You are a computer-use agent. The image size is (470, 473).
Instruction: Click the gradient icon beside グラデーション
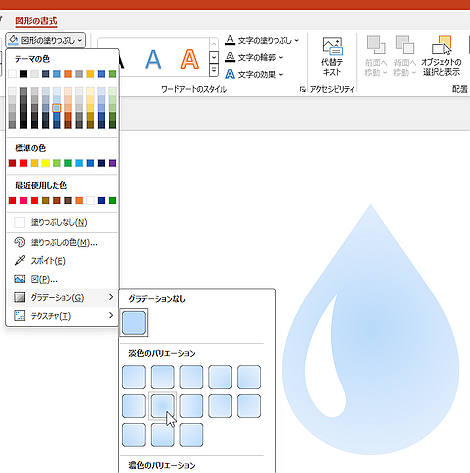tap(20, 297)
